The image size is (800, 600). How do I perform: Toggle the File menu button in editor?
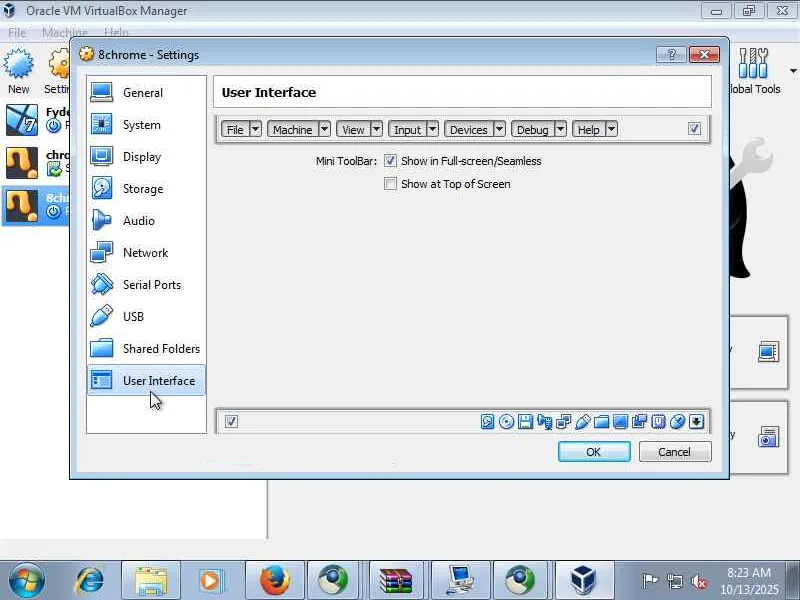235,130
